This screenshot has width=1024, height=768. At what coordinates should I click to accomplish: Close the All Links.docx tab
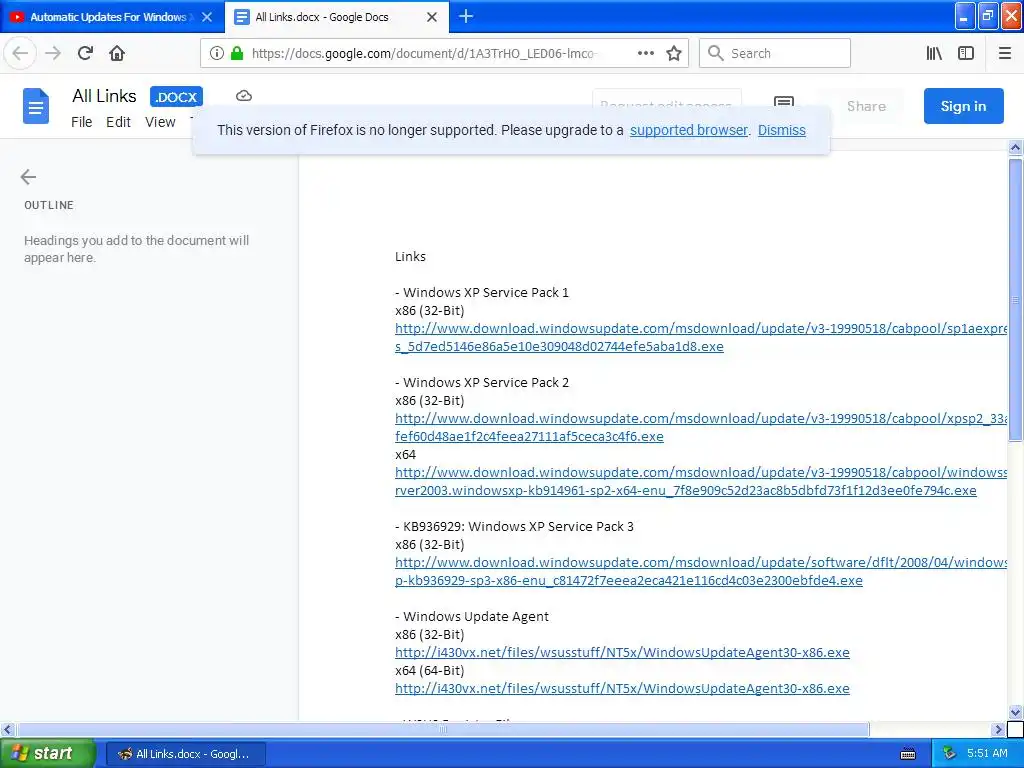(432, 17)
